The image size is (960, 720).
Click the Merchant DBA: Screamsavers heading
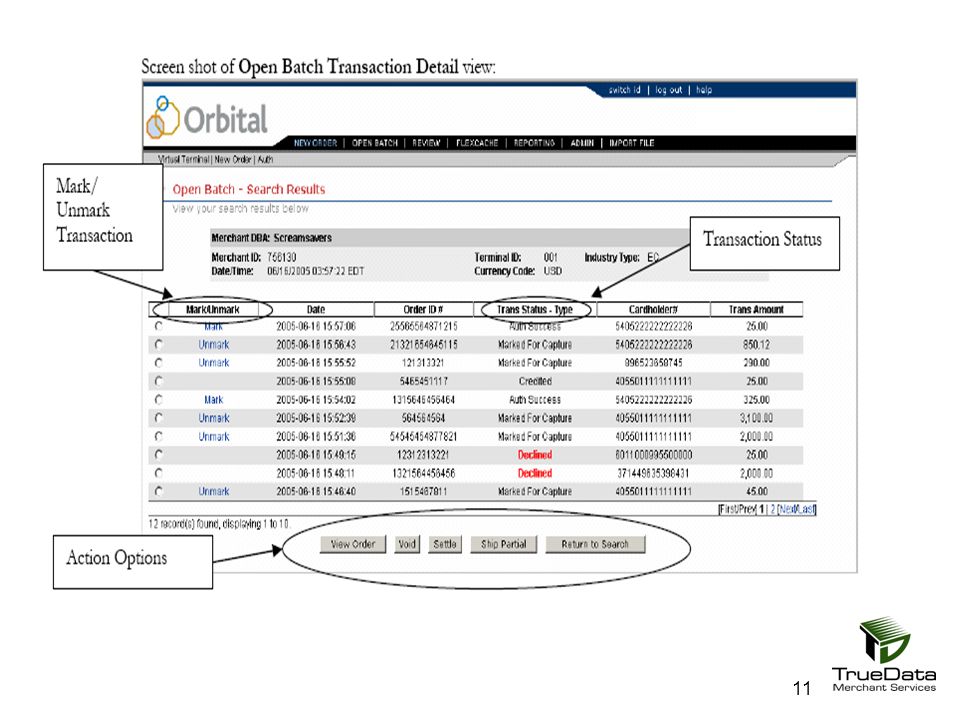[x=271, y=238]
